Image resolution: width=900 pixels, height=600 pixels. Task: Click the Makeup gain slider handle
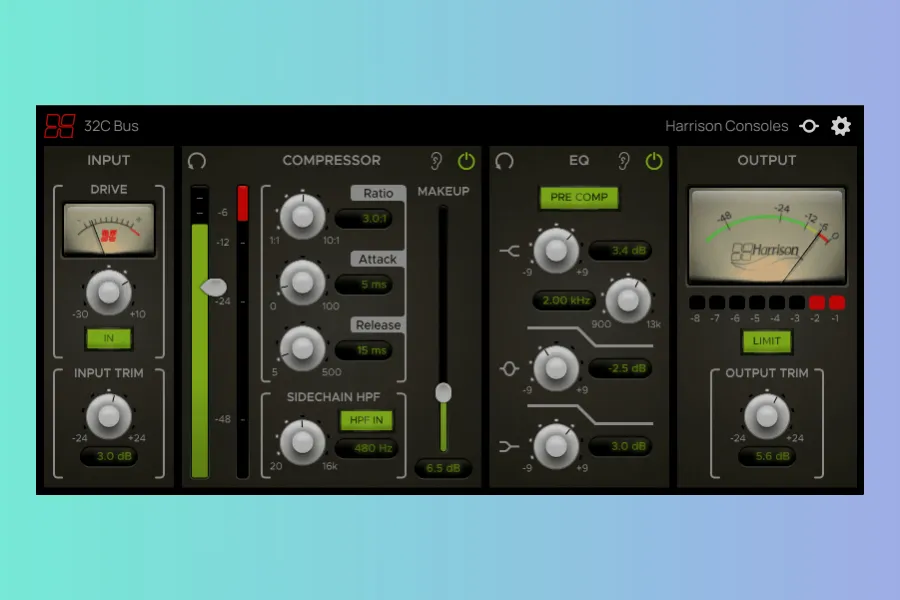(443, 393)
